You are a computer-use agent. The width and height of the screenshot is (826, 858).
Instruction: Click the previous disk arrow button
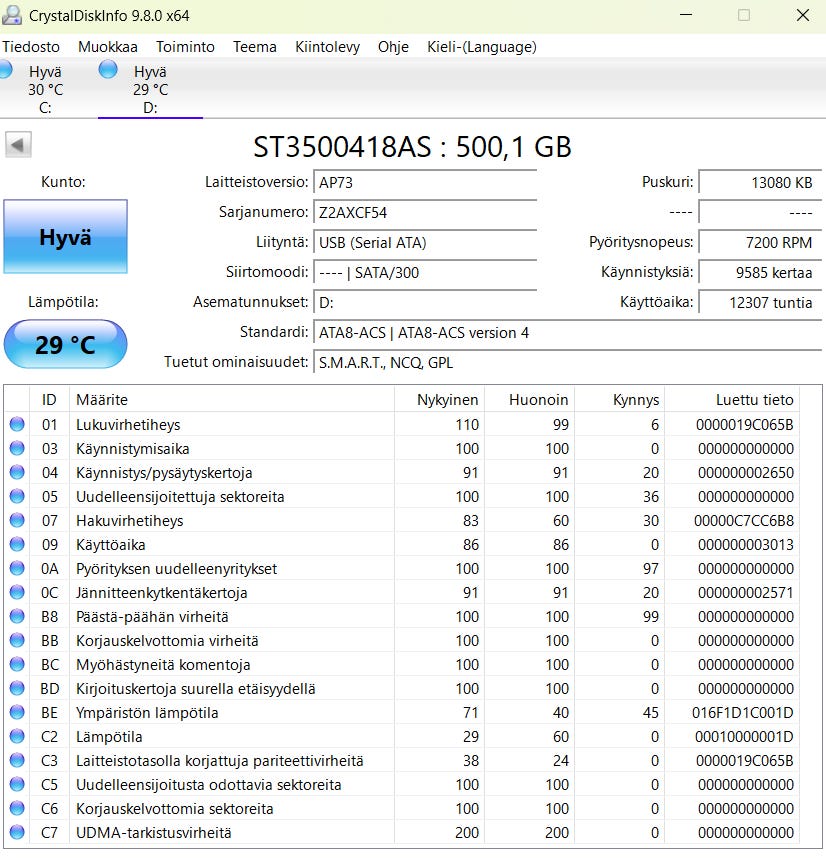(18, 146)
